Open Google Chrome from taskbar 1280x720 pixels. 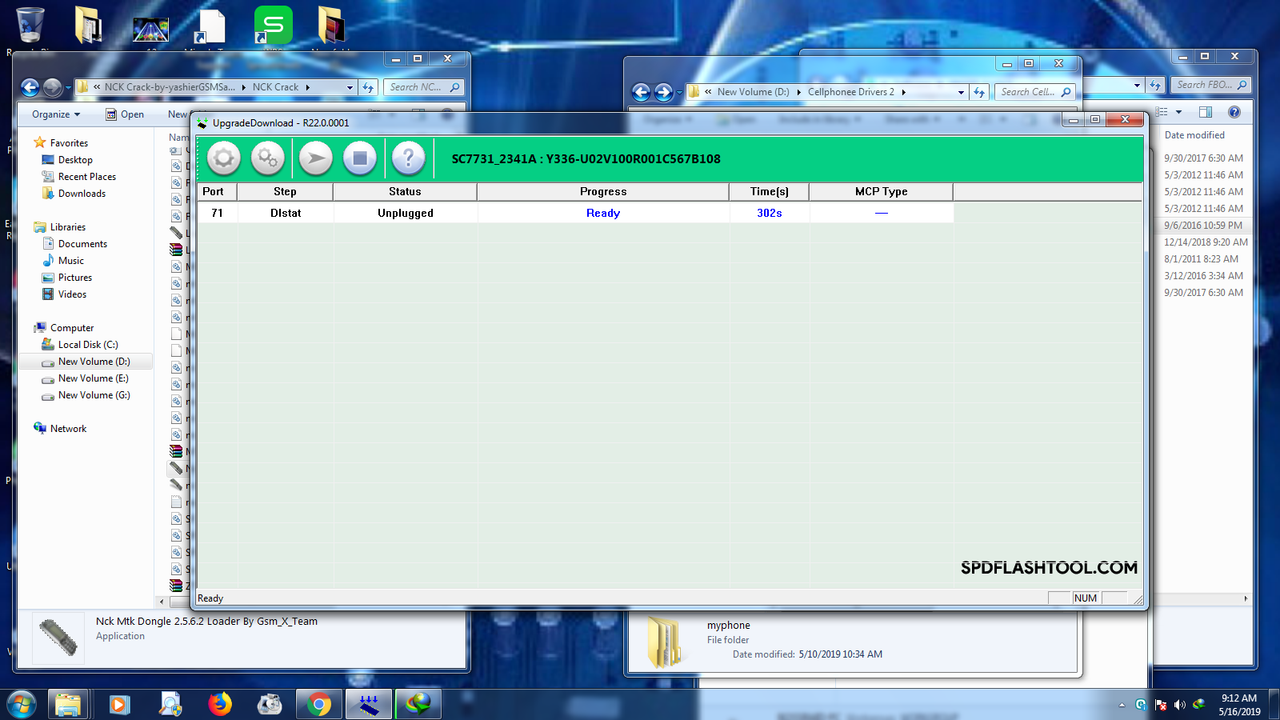pos(319,704)
